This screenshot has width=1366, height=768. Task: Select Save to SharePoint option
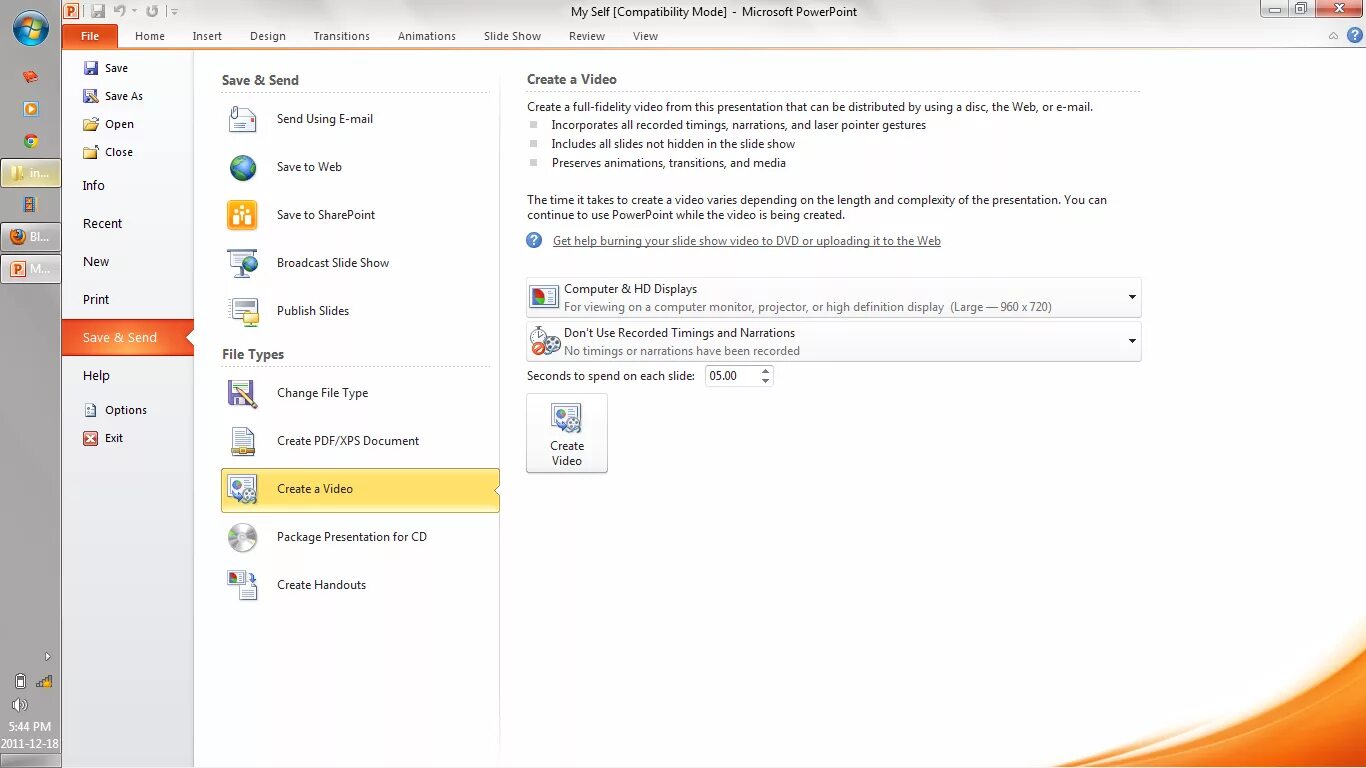[x=360, y=215]
